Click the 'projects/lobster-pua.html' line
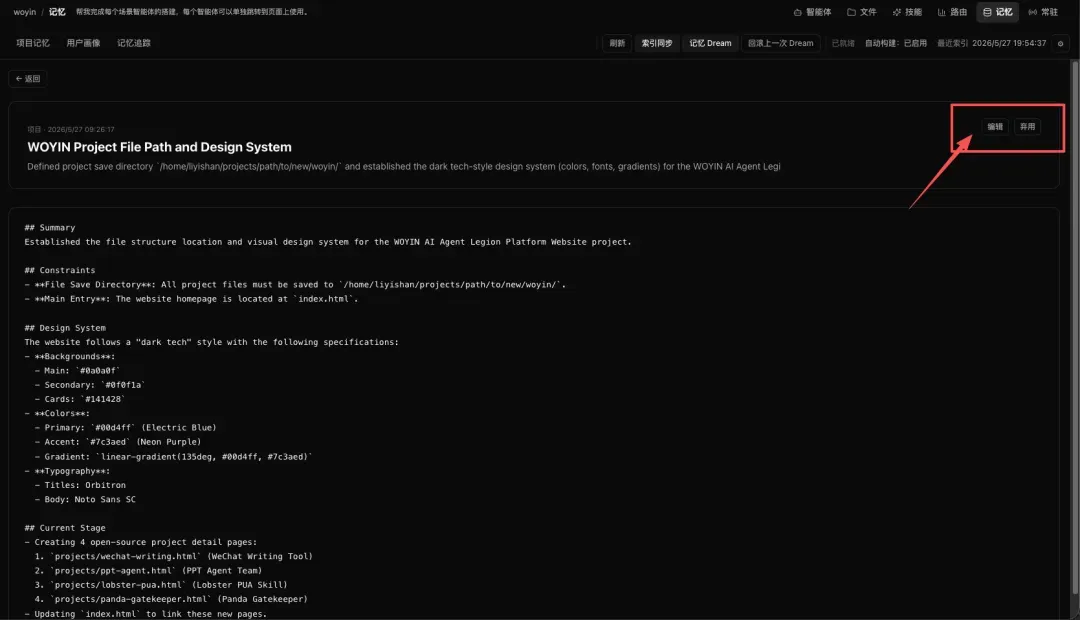Image resolution: width=1080 pixels, height=620 pixels. (x=161, y=585)
